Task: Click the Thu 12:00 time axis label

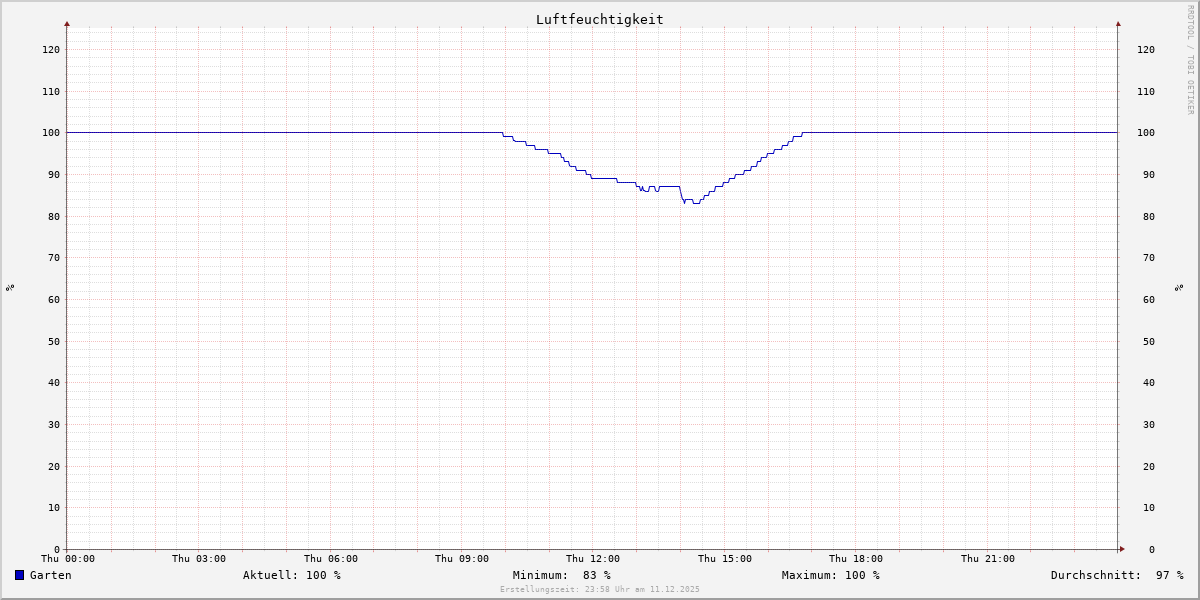Action: 593,559
